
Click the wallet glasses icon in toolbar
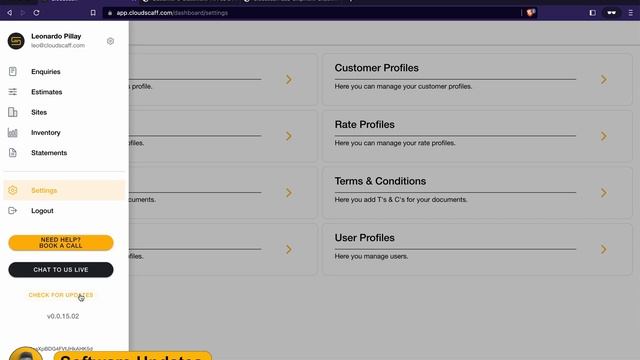(x=611, y=13)
